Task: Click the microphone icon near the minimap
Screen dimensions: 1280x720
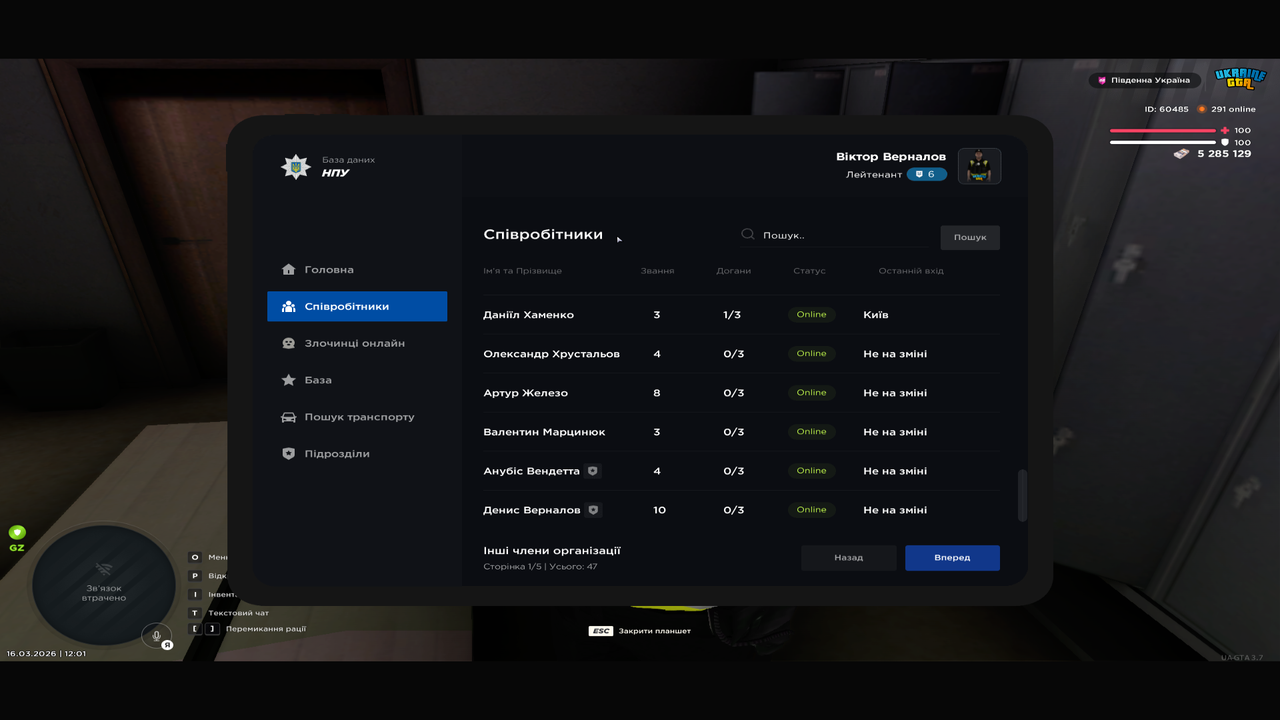Action: (155, 635)
